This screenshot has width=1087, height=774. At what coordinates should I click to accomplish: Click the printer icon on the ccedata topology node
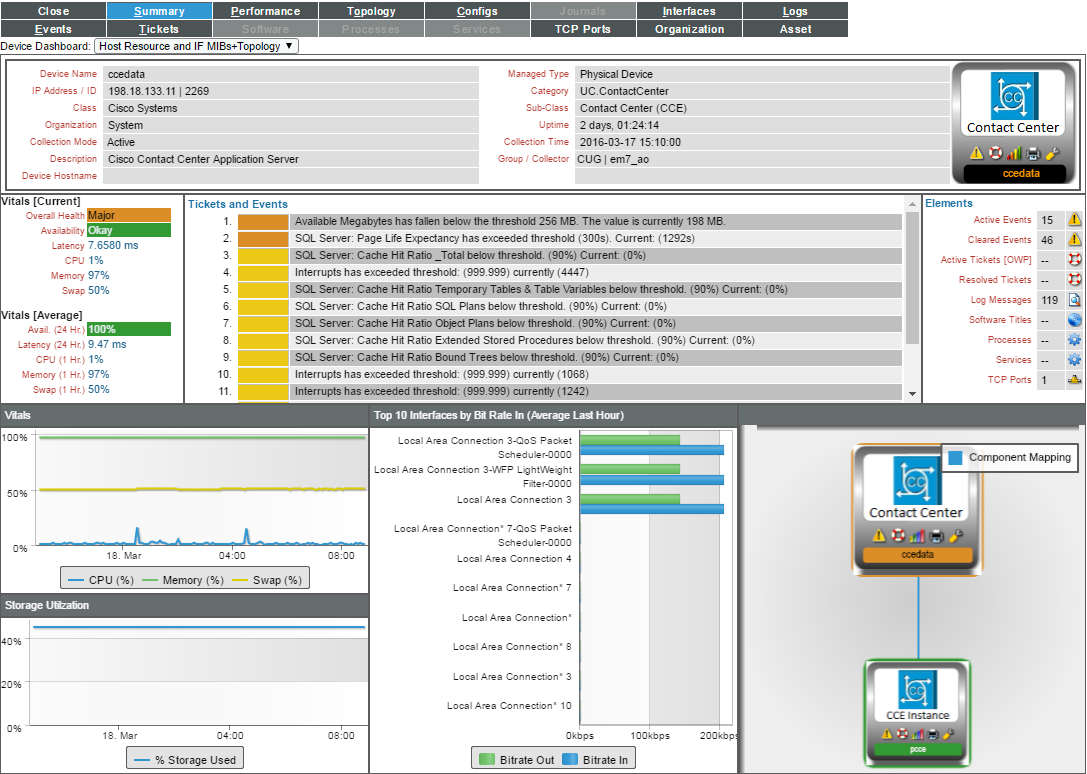[x=936, y=536]
